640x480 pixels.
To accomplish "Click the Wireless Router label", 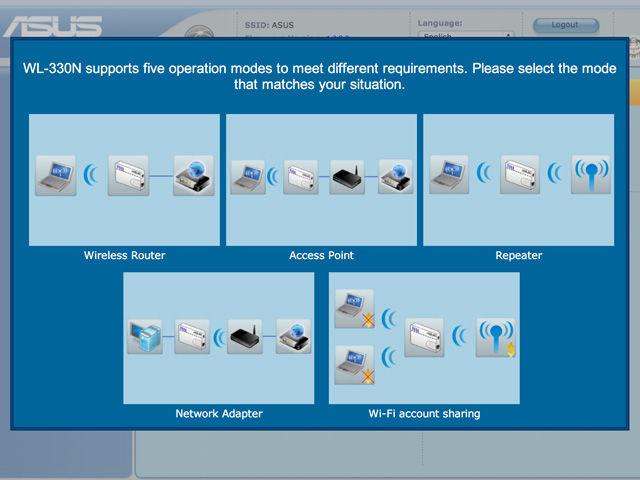I will click(124, 256).
